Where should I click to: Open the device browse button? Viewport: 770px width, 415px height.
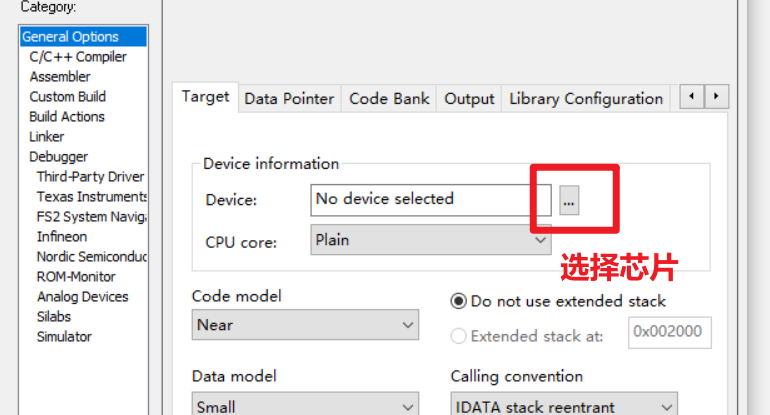pyautogui.click(x=569, y=200)
